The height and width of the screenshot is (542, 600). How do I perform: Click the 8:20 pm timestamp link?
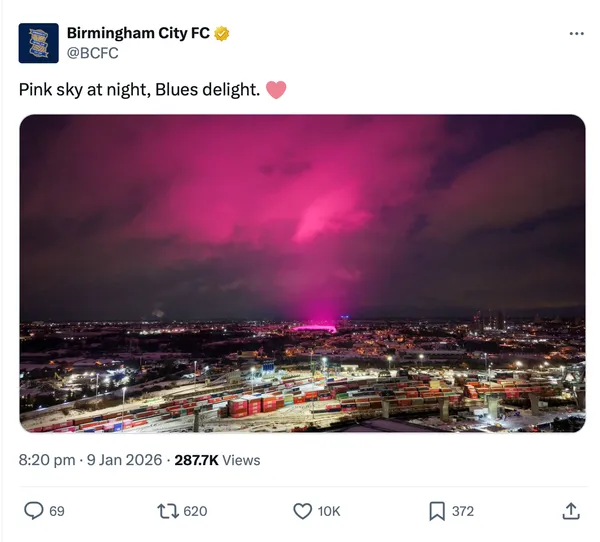tap(47, 460)
